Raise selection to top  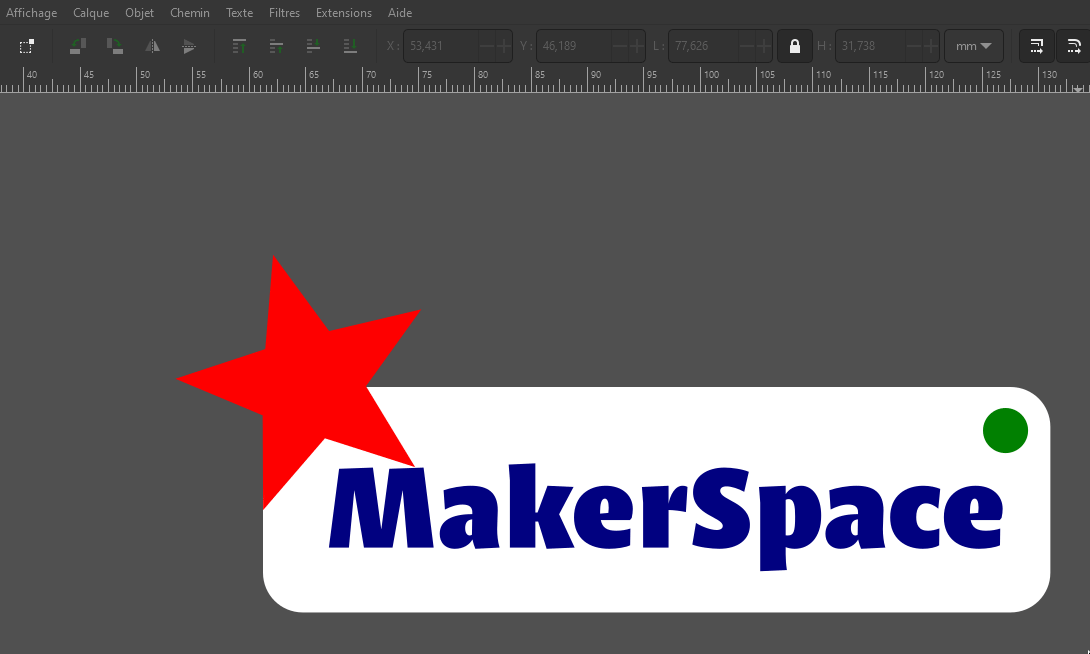239,46
